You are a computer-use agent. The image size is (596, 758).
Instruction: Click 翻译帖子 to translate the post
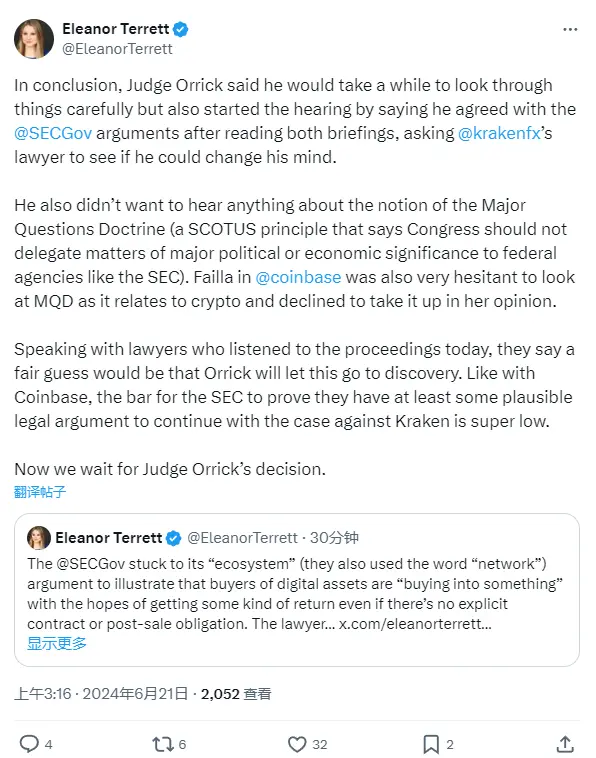tap(40, 492)
